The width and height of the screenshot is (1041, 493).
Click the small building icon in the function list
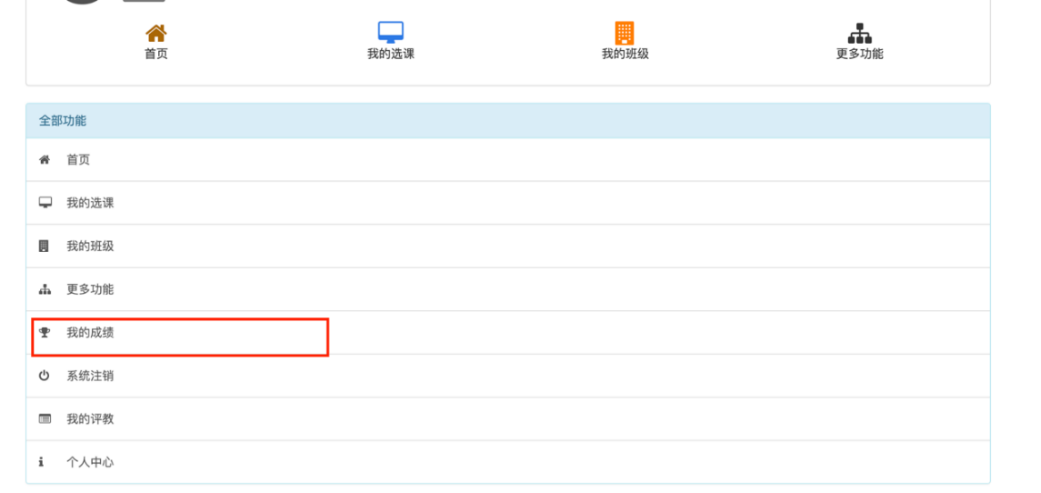tap(44, 246)
